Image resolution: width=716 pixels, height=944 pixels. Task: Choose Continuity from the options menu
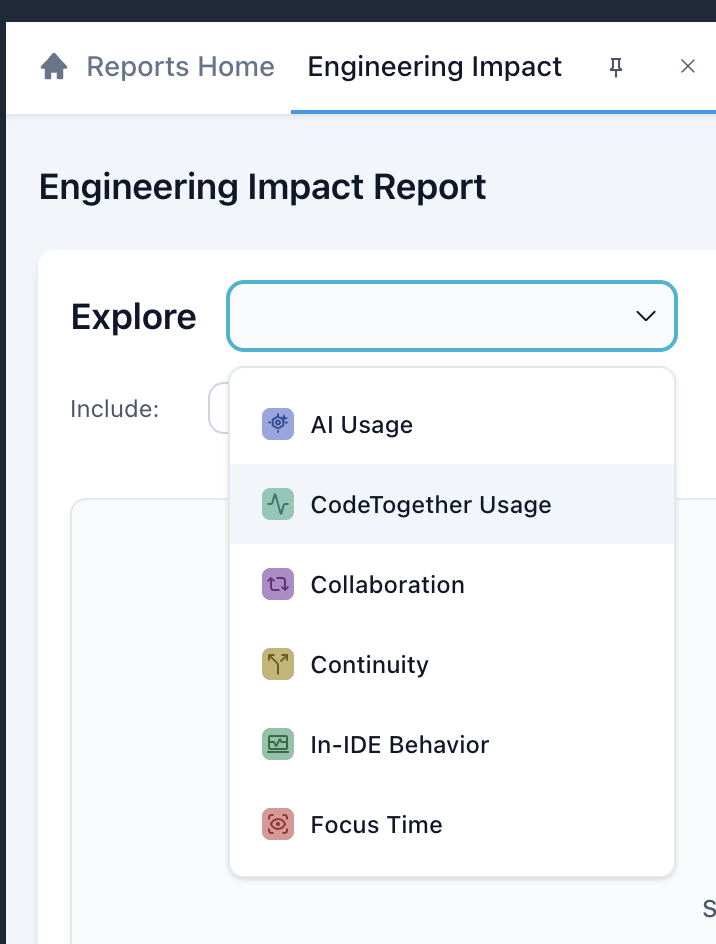(370, 664)
